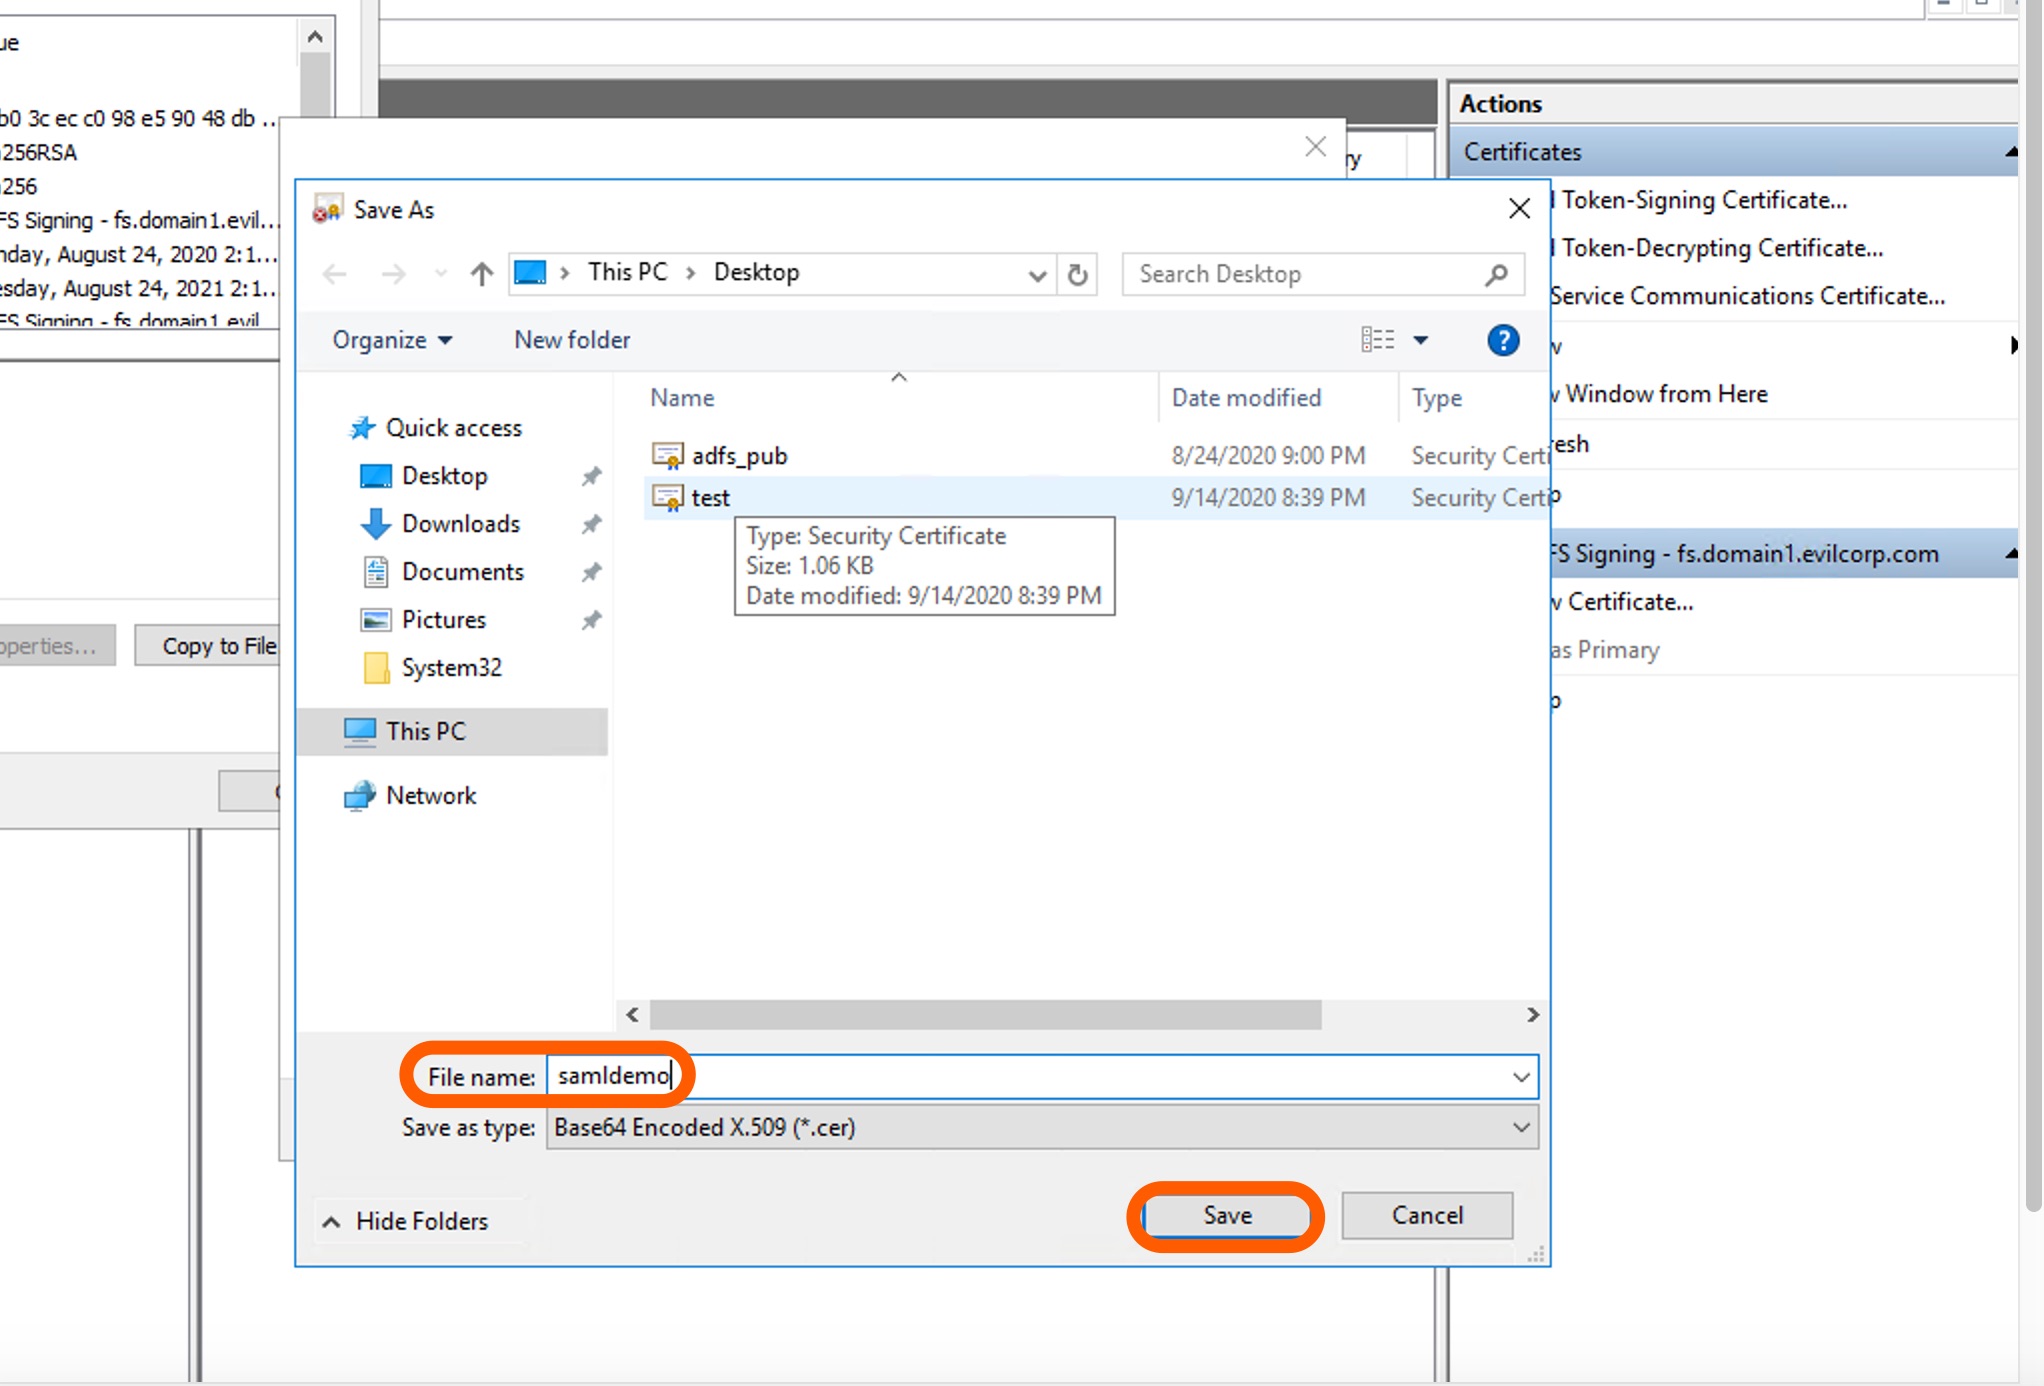Select the test certificate file

coord(710,498)
